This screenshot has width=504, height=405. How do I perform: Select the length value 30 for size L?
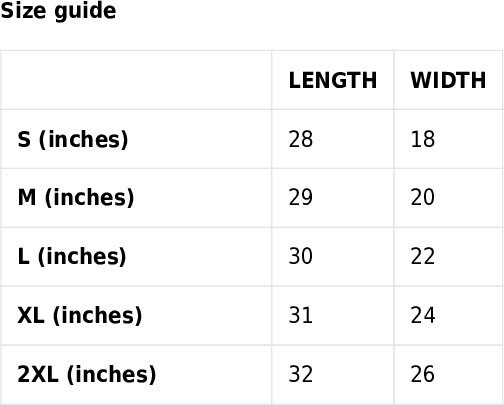point(301,256)
